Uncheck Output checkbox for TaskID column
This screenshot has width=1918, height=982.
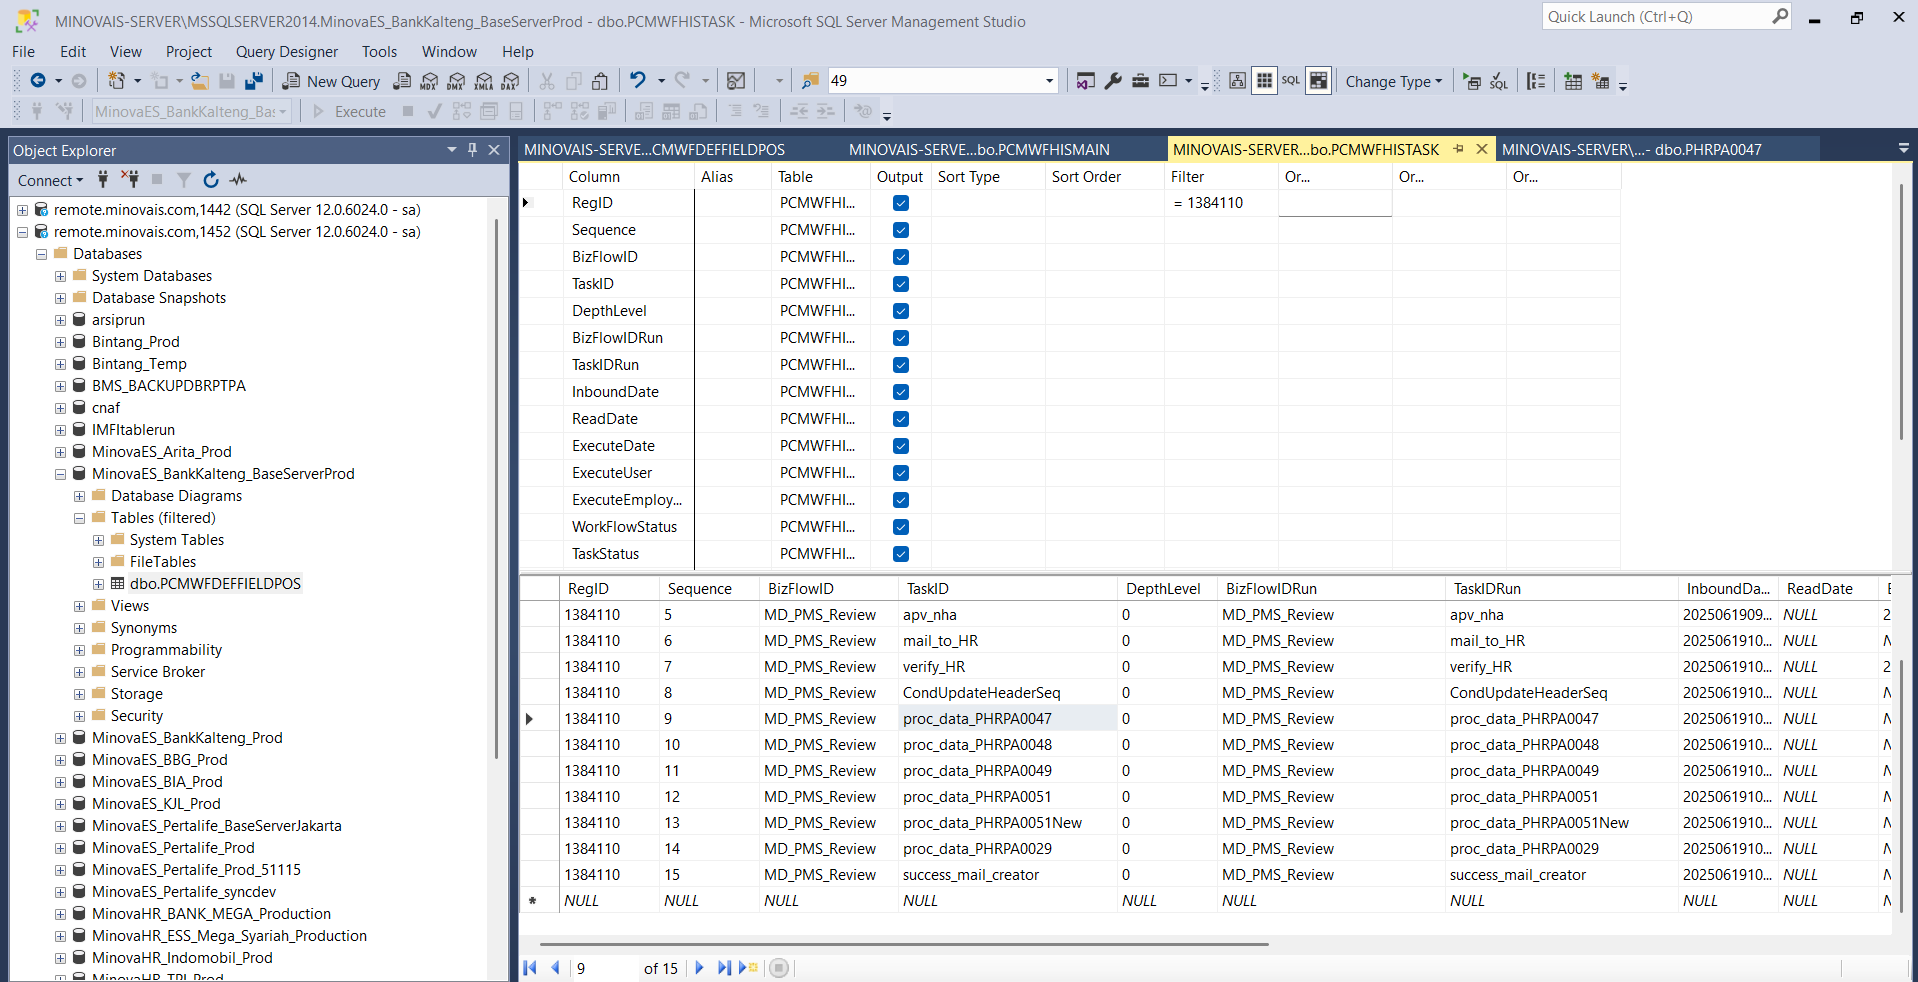(901, 284)
